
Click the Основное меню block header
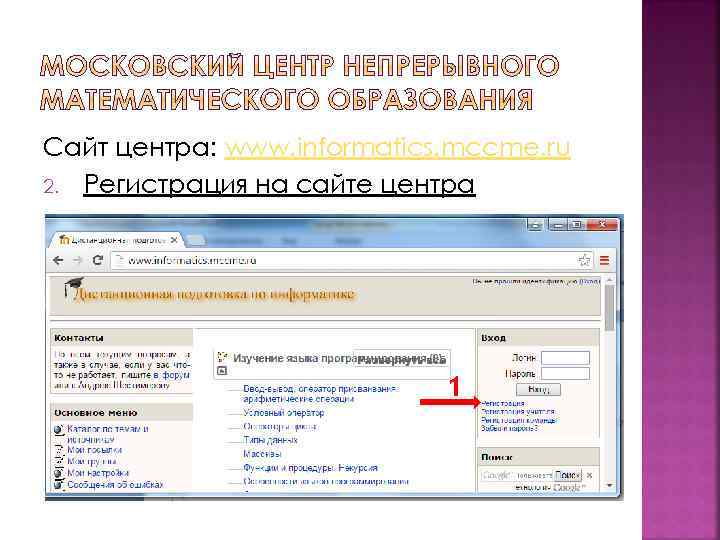[x=121, y=413]
